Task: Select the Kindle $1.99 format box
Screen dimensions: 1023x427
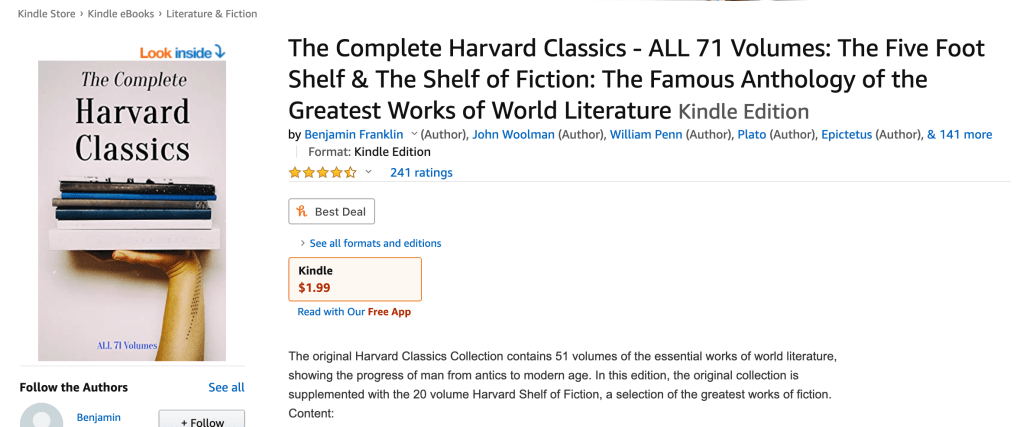Action: (x=354, y=279)
